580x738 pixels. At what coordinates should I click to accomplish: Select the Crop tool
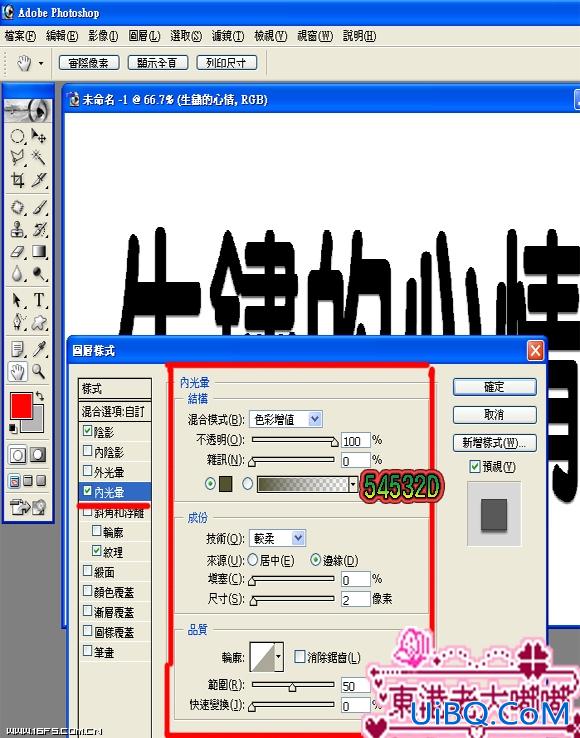pyautogui.click(x=17, y=179)
